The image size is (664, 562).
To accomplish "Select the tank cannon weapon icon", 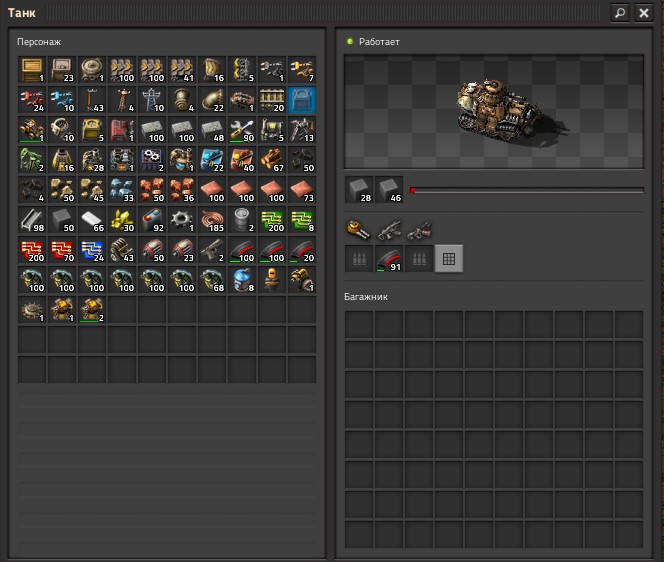I will (359, 230).
